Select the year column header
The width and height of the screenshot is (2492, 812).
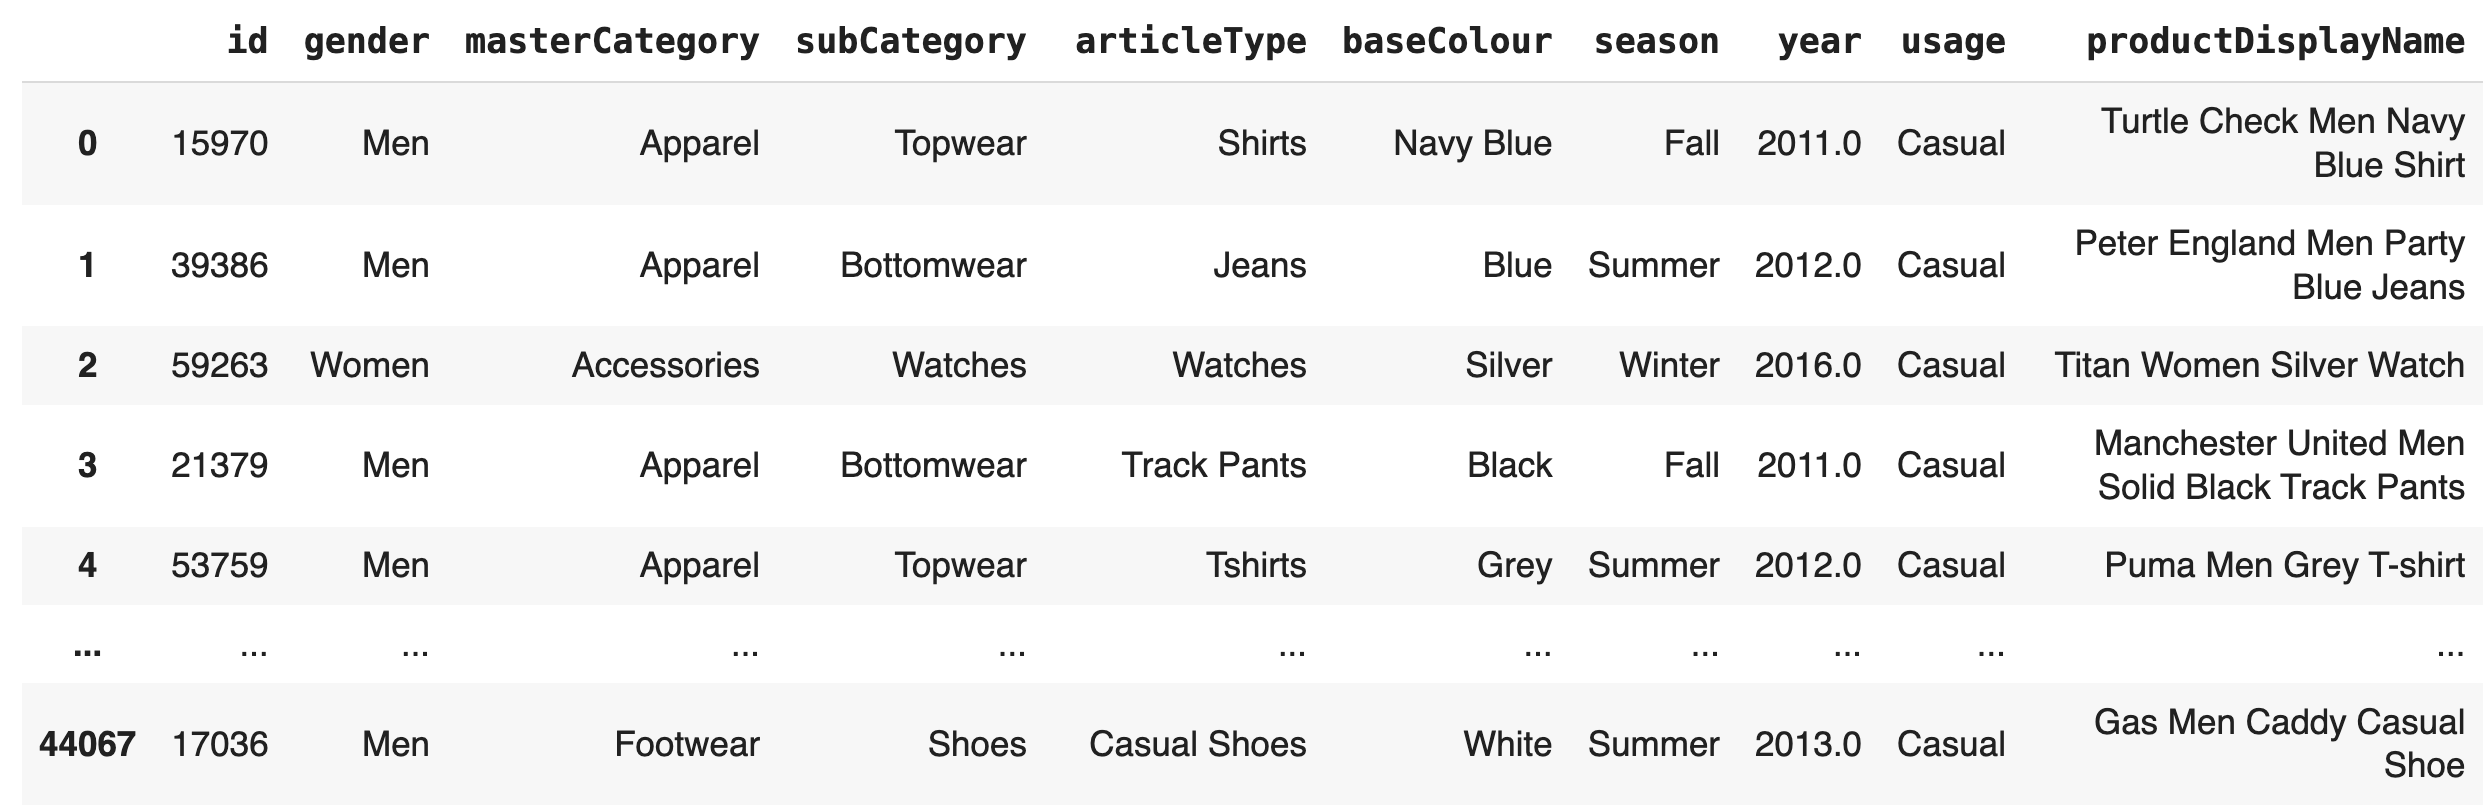[1819, 41]
